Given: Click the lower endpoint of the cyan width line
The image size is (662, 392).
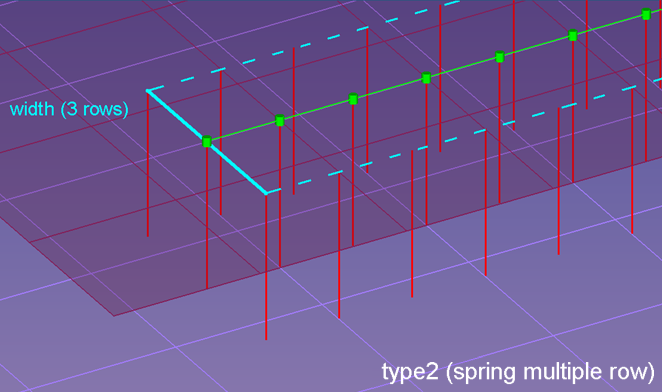Looking at the screenshot, I should [266, 194].
